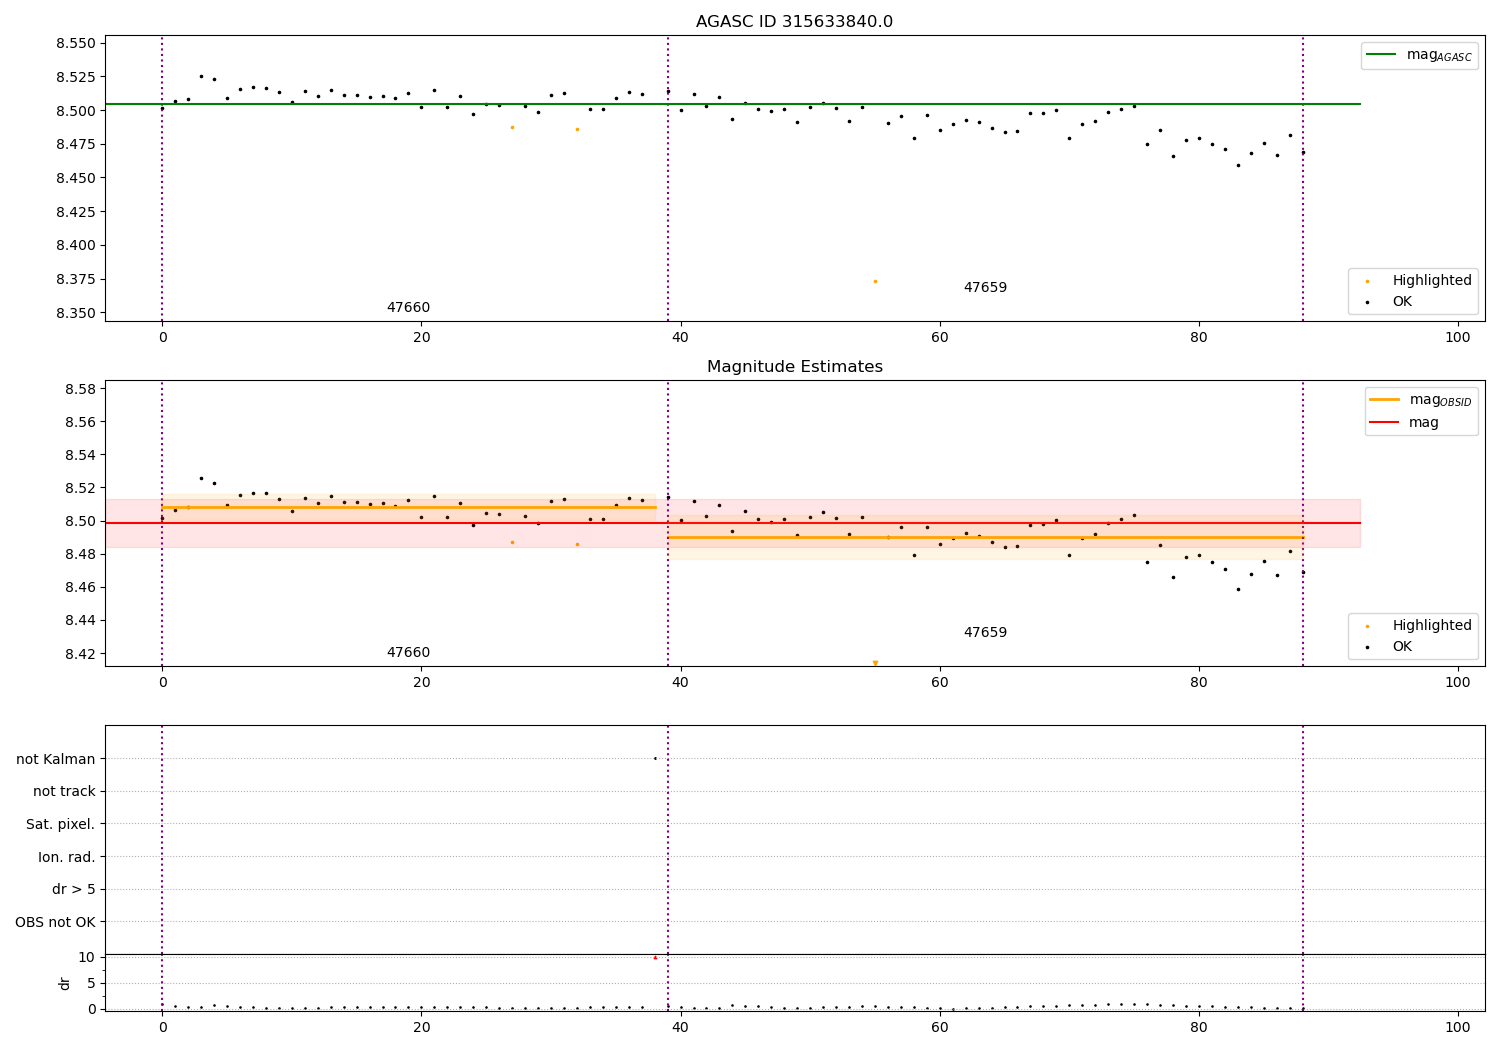Screen dimensions: 1500x1050
Task: Click the 8.475 tick label
Action: click(x=75, y=144)
